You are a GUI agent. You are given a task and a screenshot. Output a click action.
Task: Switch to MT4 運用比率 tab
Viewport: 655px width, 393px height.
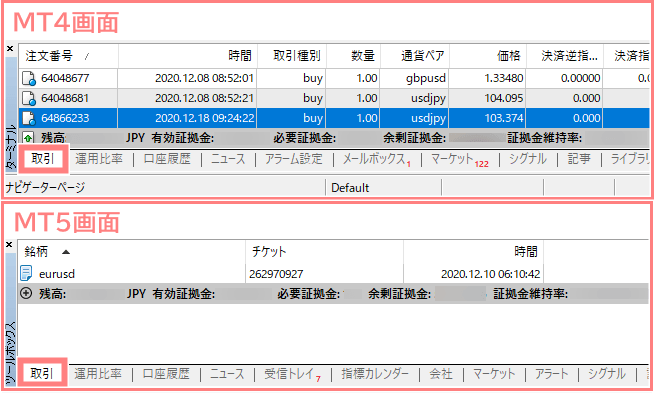pyautogui.click(x=99, y=159)
